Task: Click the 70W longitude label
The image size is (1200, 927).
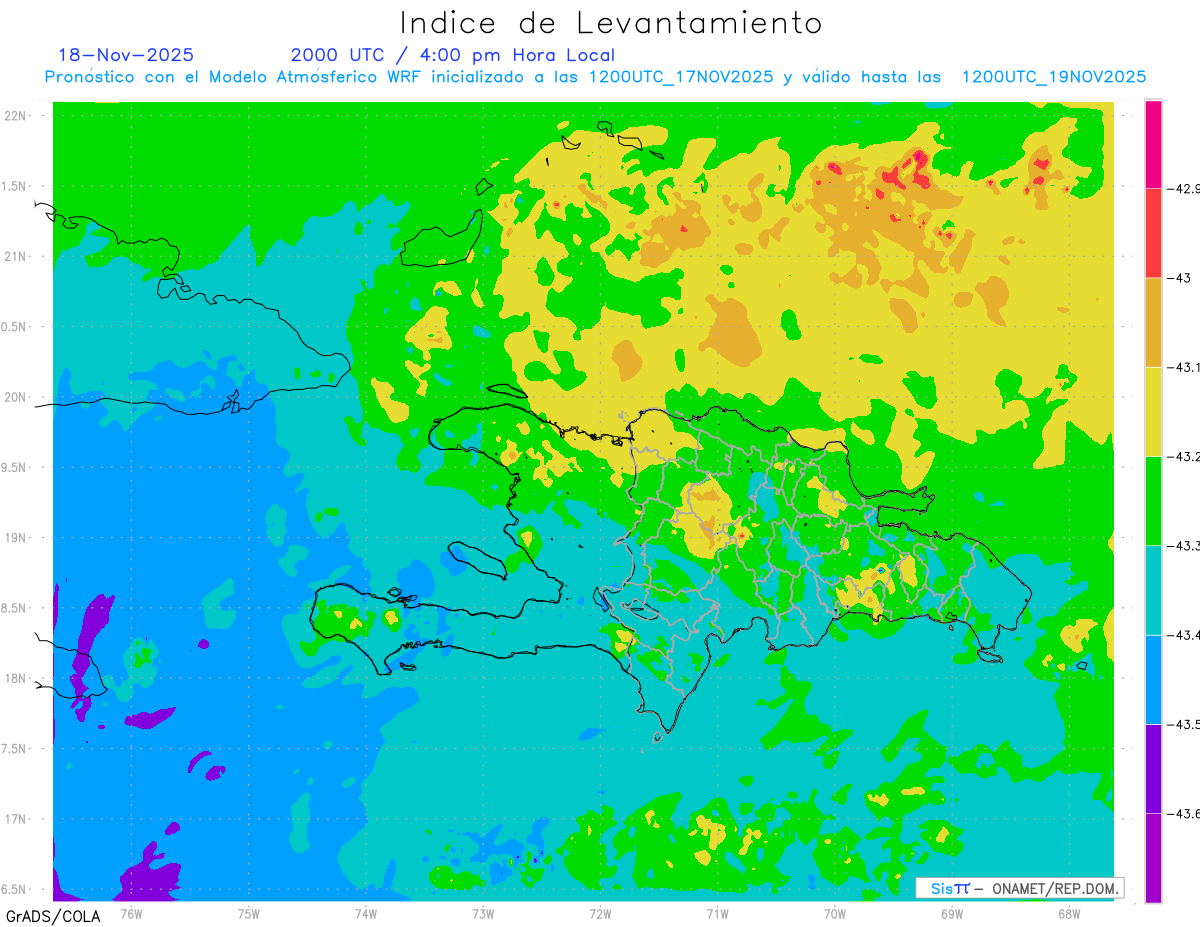Action: 835,914
